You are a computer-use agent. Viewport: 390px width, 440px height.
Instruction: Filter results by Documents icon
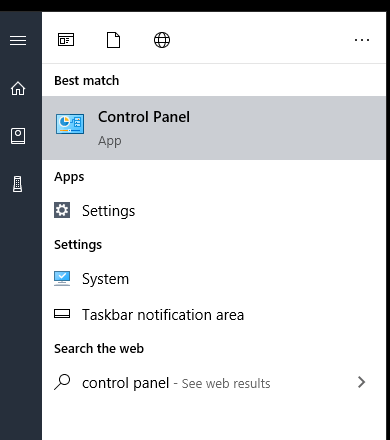pyautogui.click(x=113, y=40)
